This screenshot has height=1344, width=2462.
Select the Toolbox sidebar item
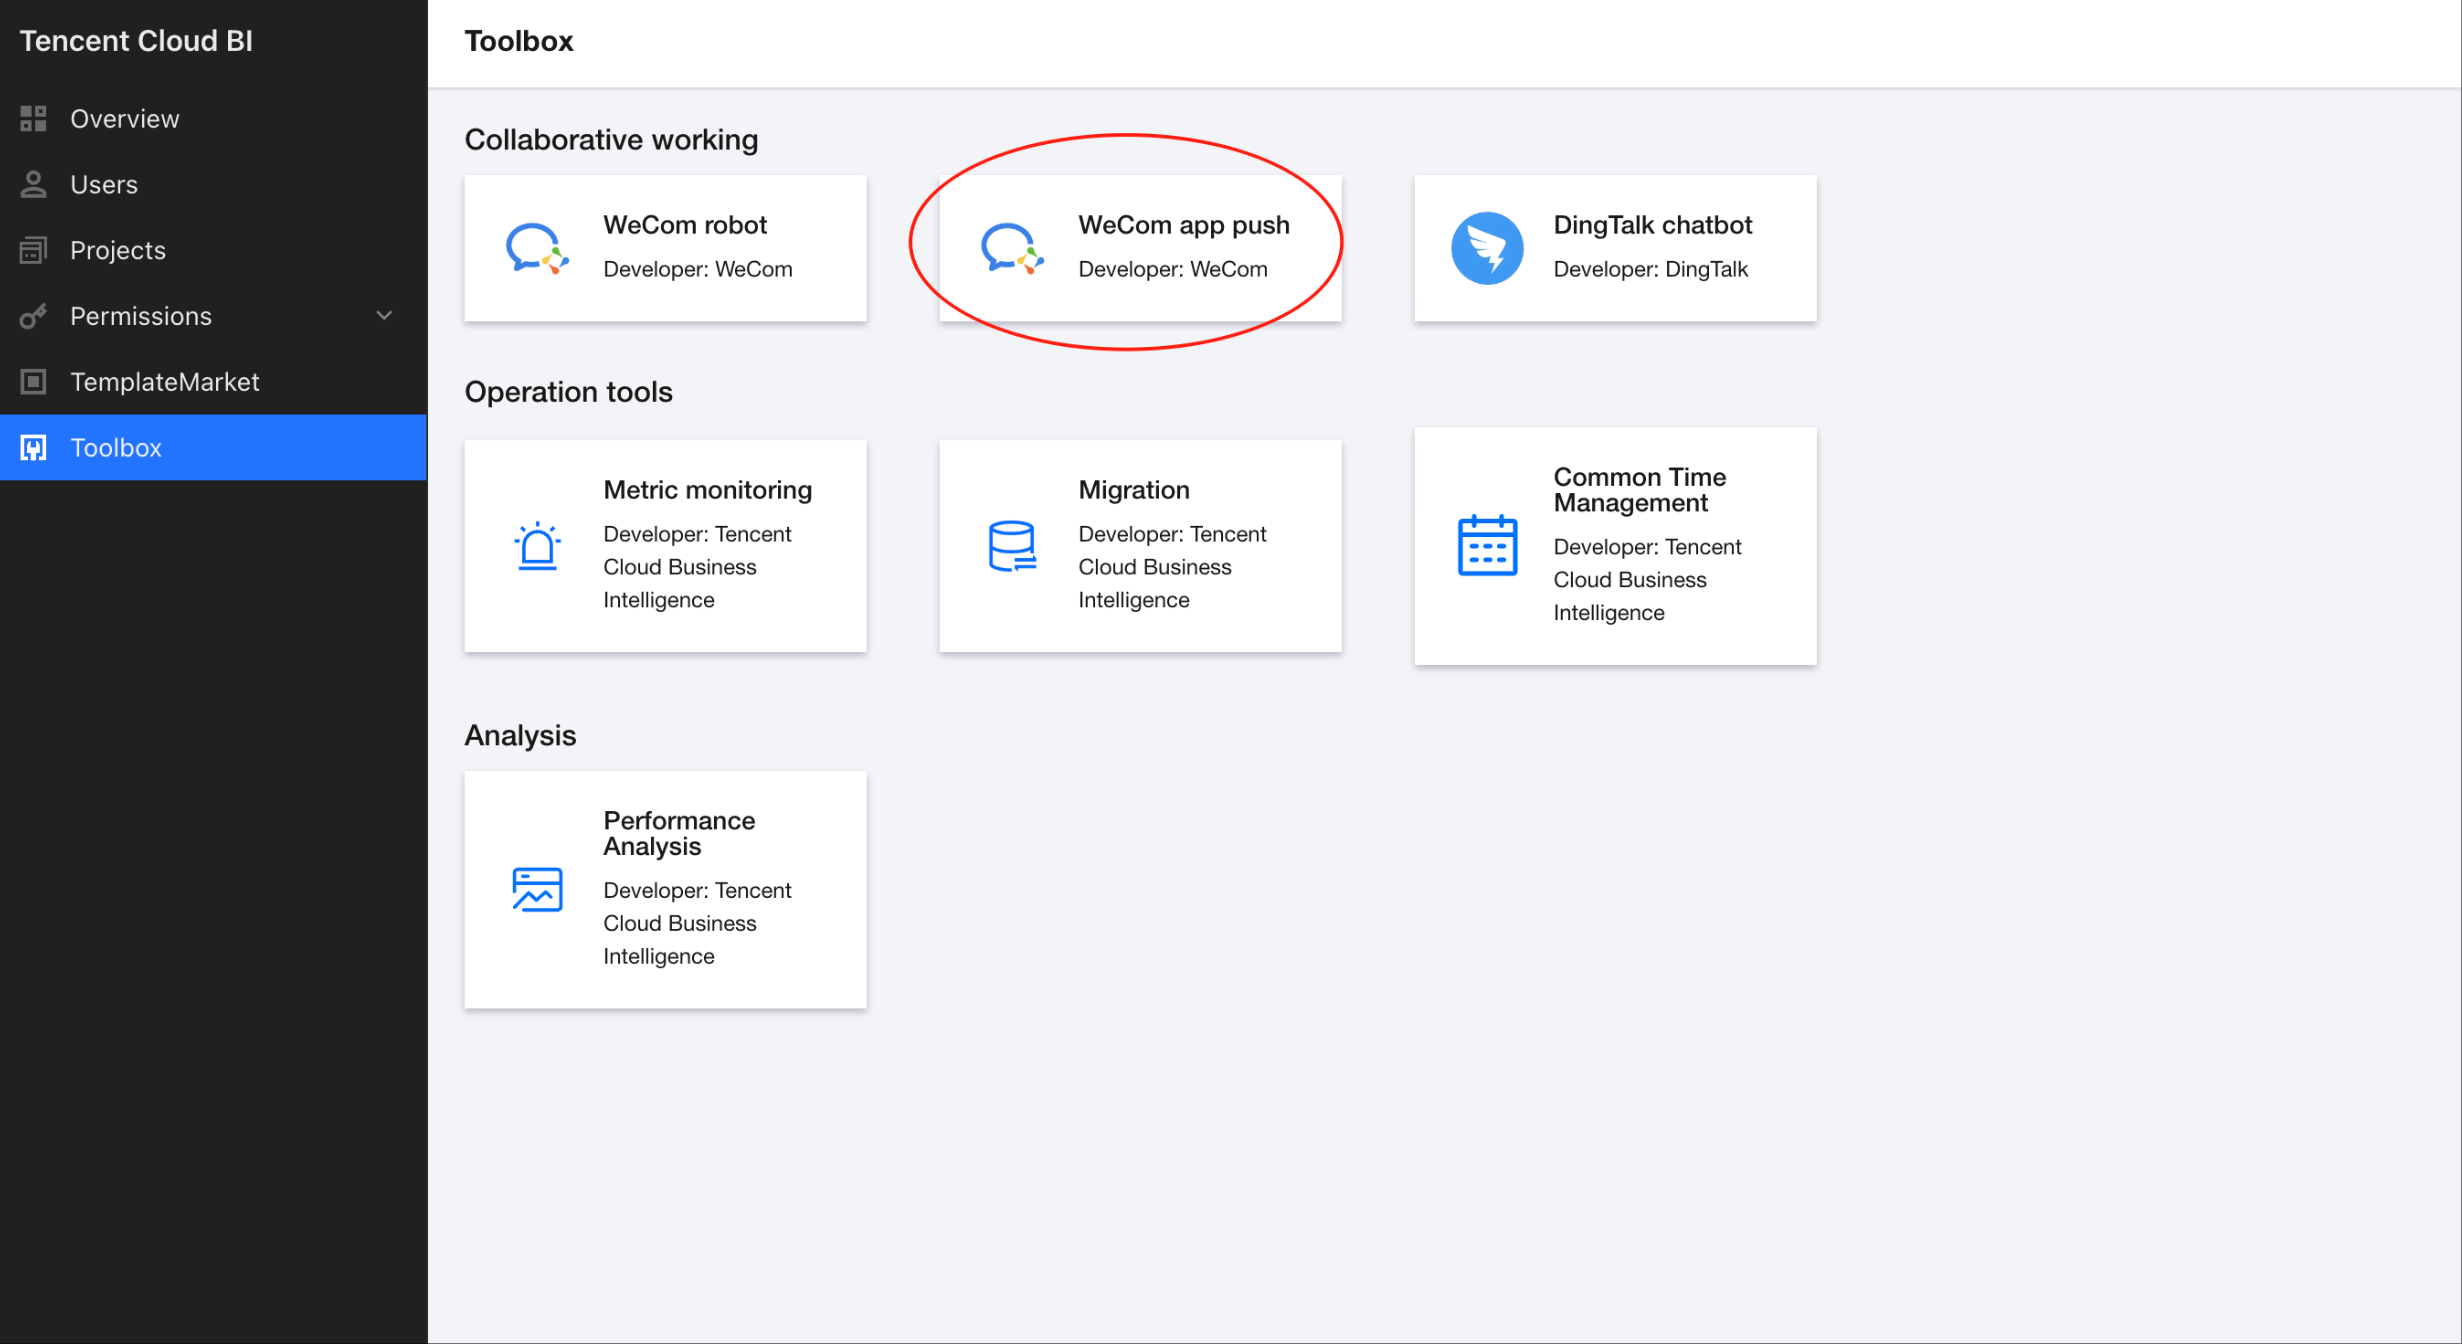coord(116,448)
